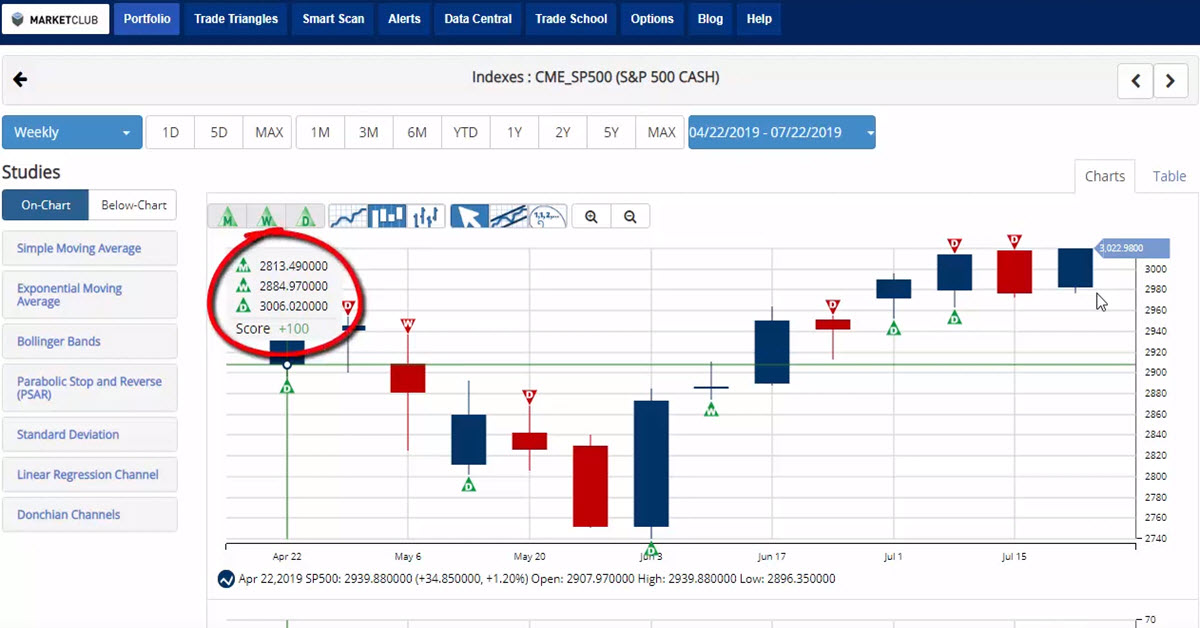Select the Daily trade triangle icon
Viewport: 1200px width, 628px height.
click(305, 216)
